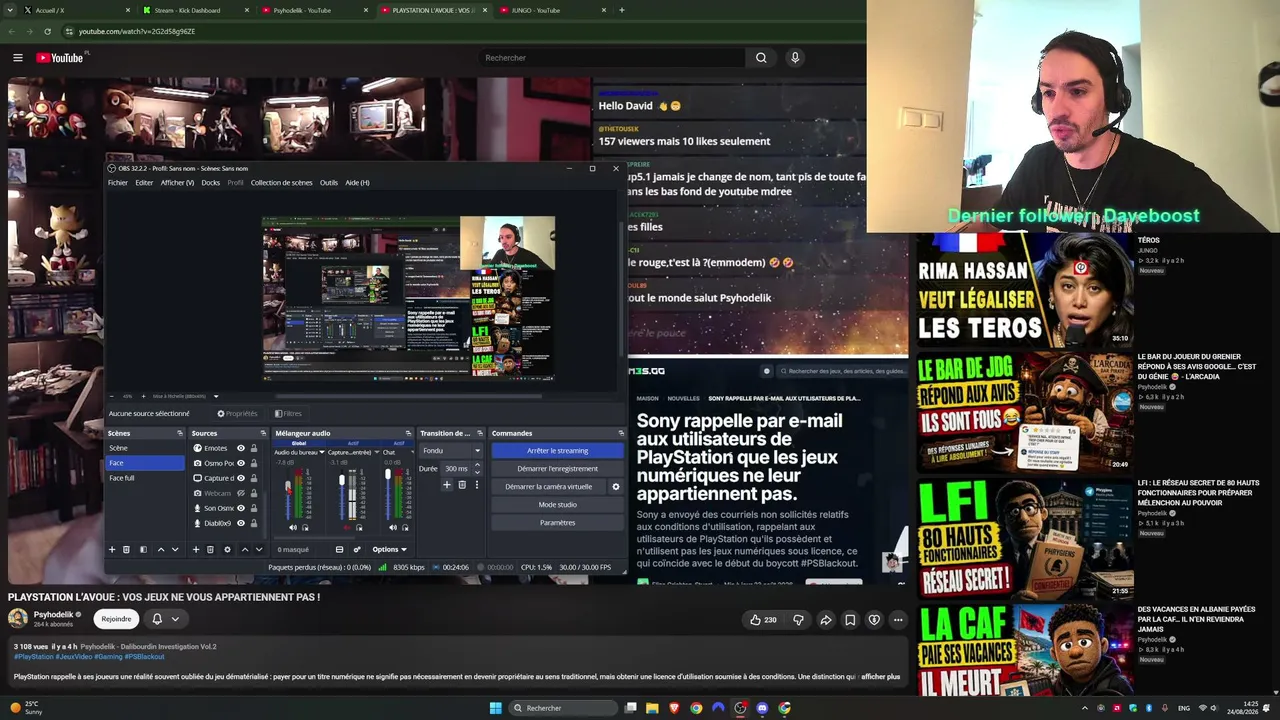1280x720 pixels.
Task: Toggle lock on the Webcam source
Action: (254, 493)
